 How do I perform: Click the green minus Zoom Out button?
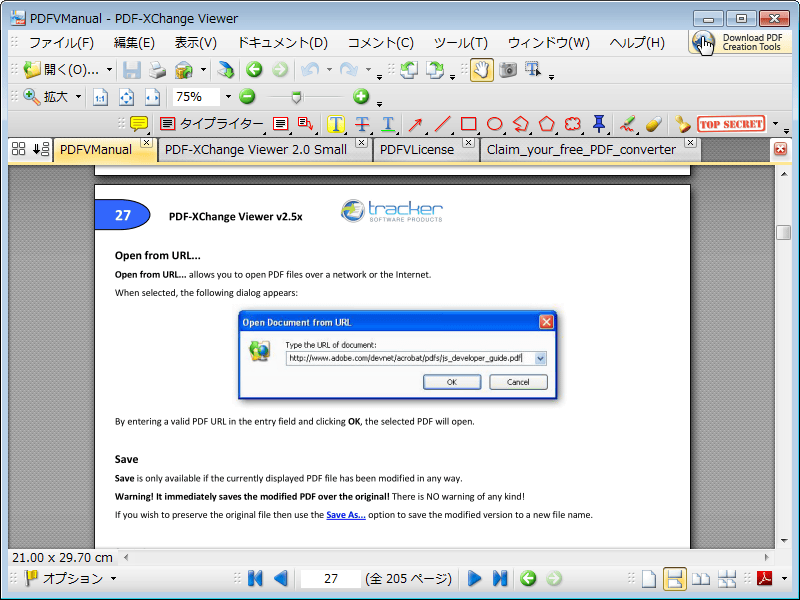tap(247, 96)
